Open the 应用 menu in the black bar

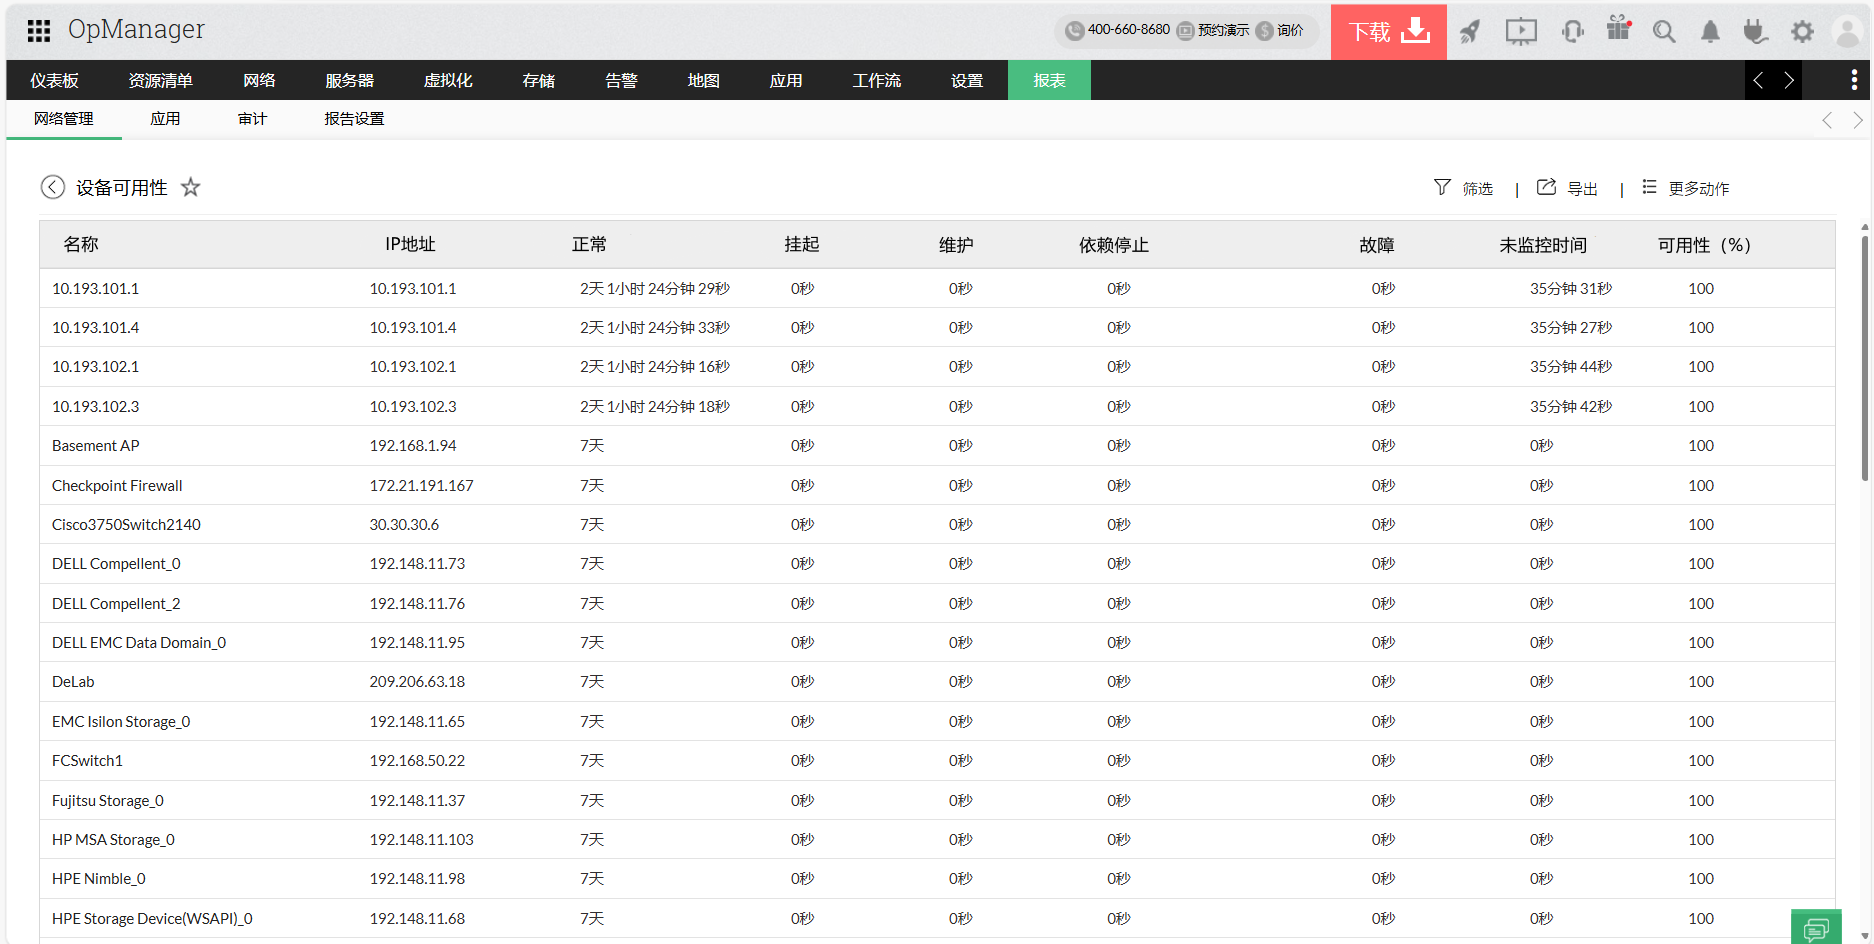pyautogui.click(x=786, y=81)
